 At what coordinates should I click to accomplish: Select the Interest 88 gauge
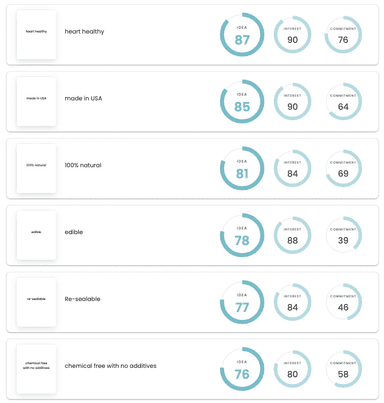pyautogui.click(x=292, y=235)
